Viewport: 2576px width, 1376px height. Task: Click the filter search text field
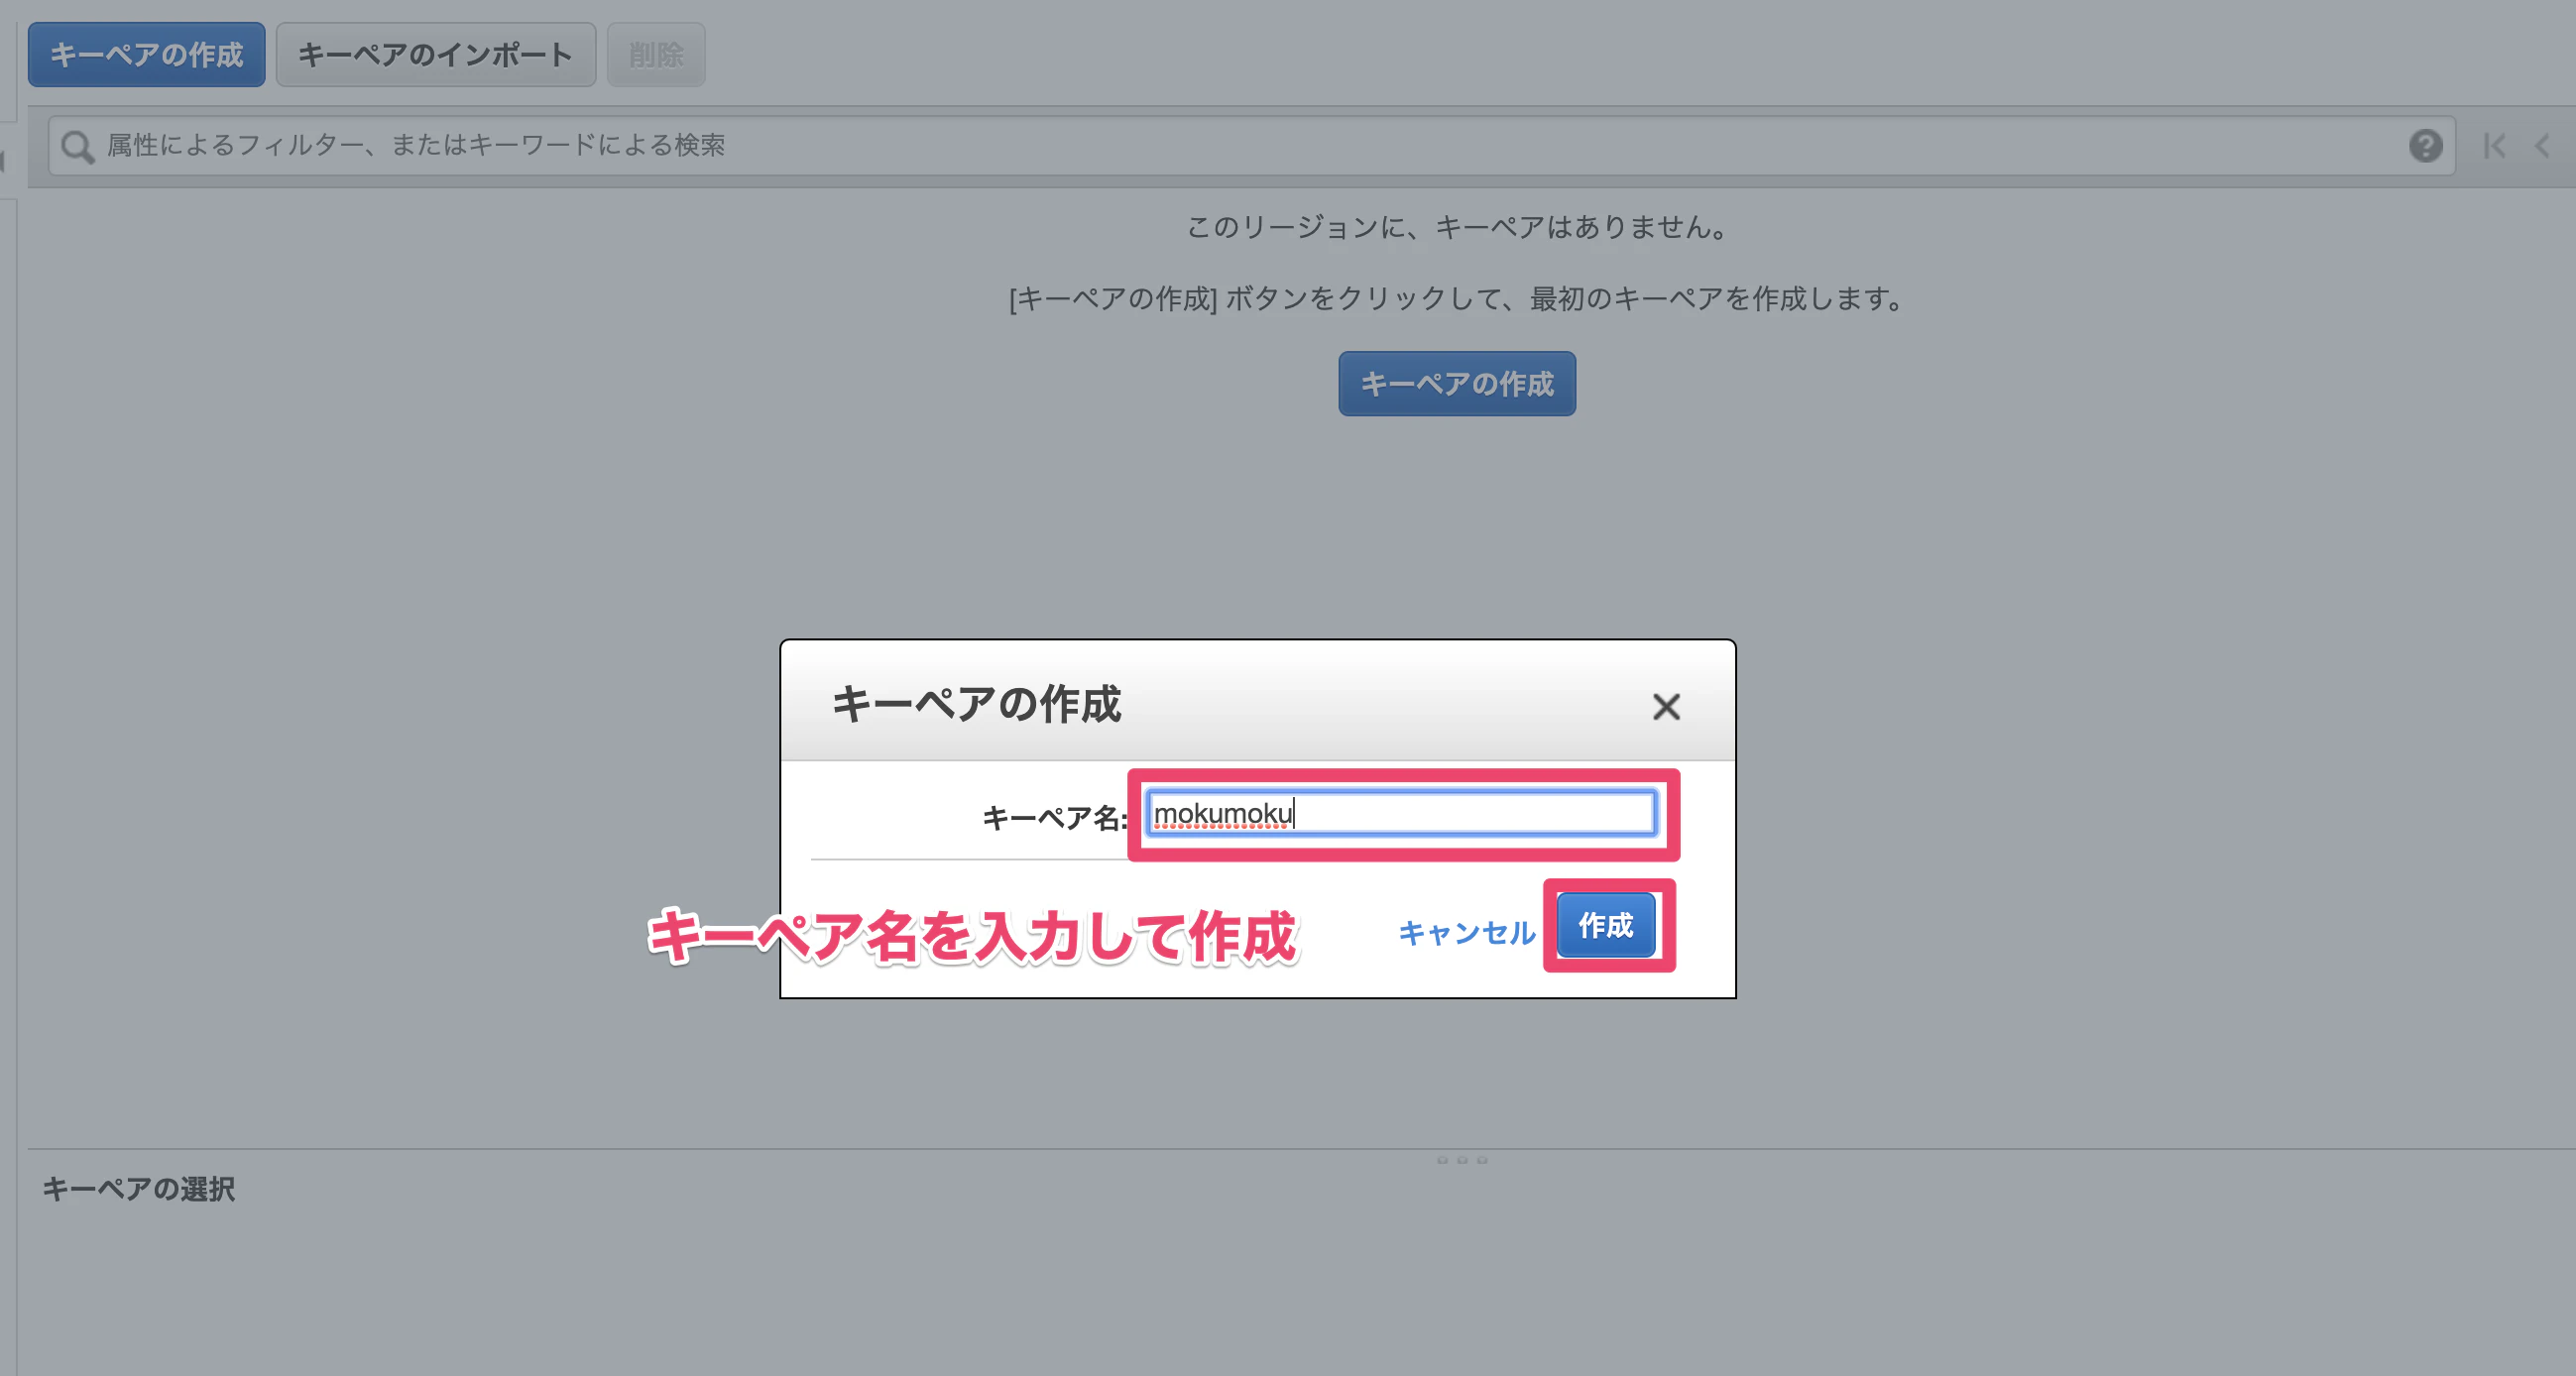[1252, 146]
